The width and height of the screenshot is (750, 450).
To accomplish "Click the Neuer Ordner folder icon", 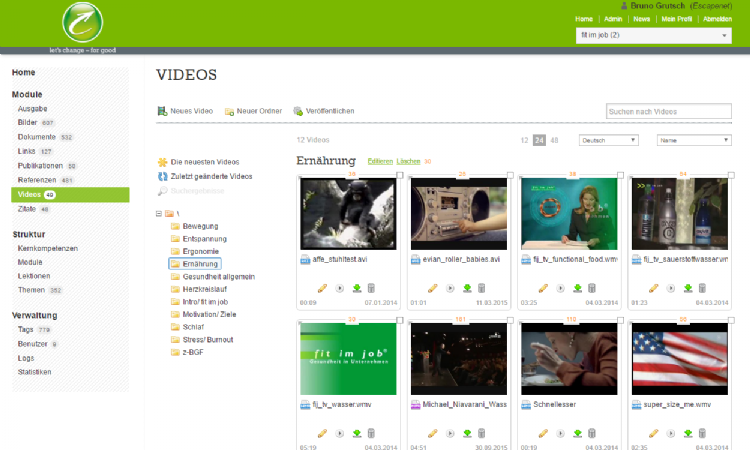I will (229, 111).
